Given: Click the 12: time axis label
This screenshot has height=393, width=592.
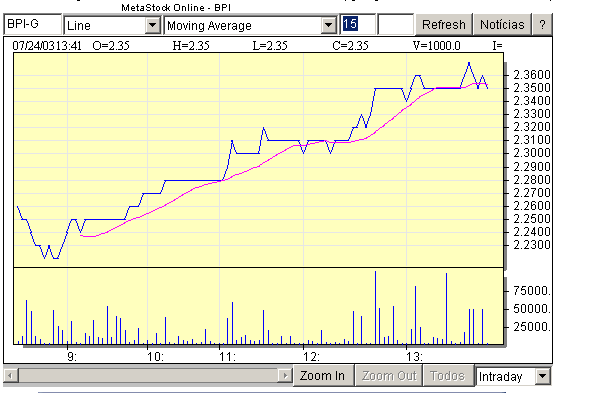Looking at the screenshot, I should [311, 357].
